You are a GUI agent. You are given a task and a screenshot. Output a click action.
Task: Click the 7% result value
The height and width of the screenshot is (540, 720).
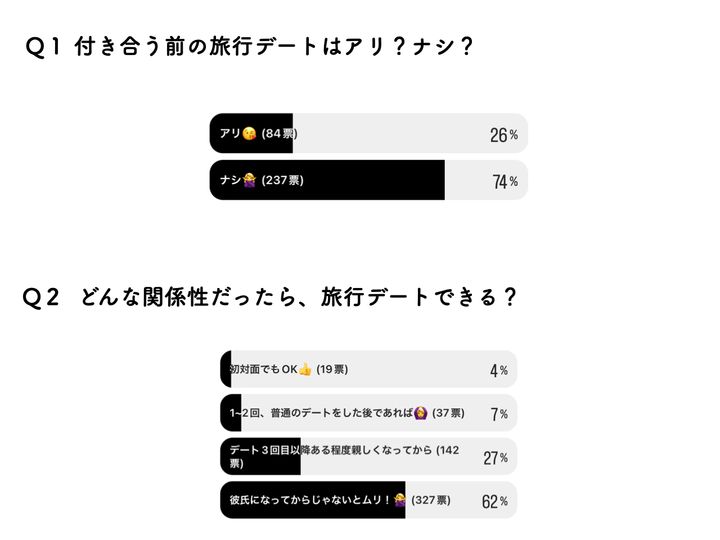tap(498, 414)
